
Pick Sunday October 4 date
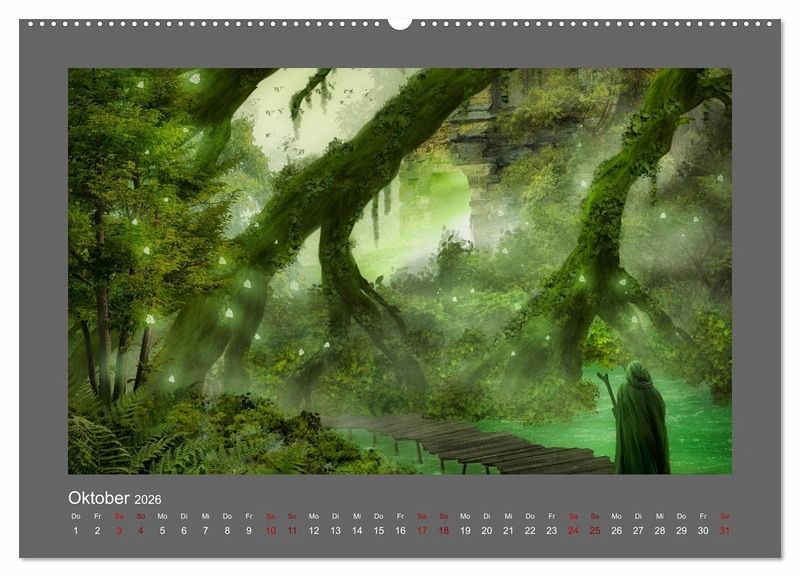141,531
